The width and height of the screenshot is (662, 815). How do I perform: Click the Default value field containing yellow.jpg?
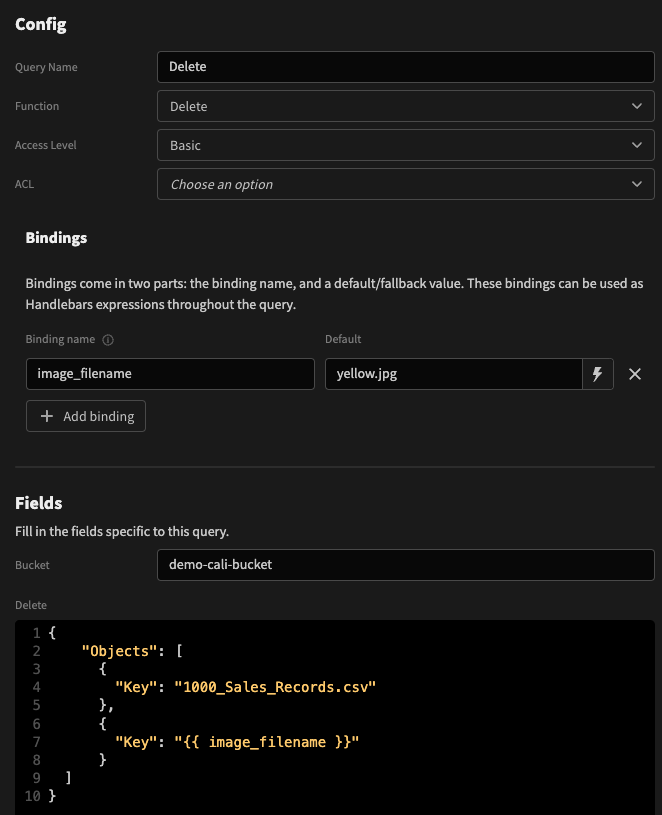(x=453, y=374)
